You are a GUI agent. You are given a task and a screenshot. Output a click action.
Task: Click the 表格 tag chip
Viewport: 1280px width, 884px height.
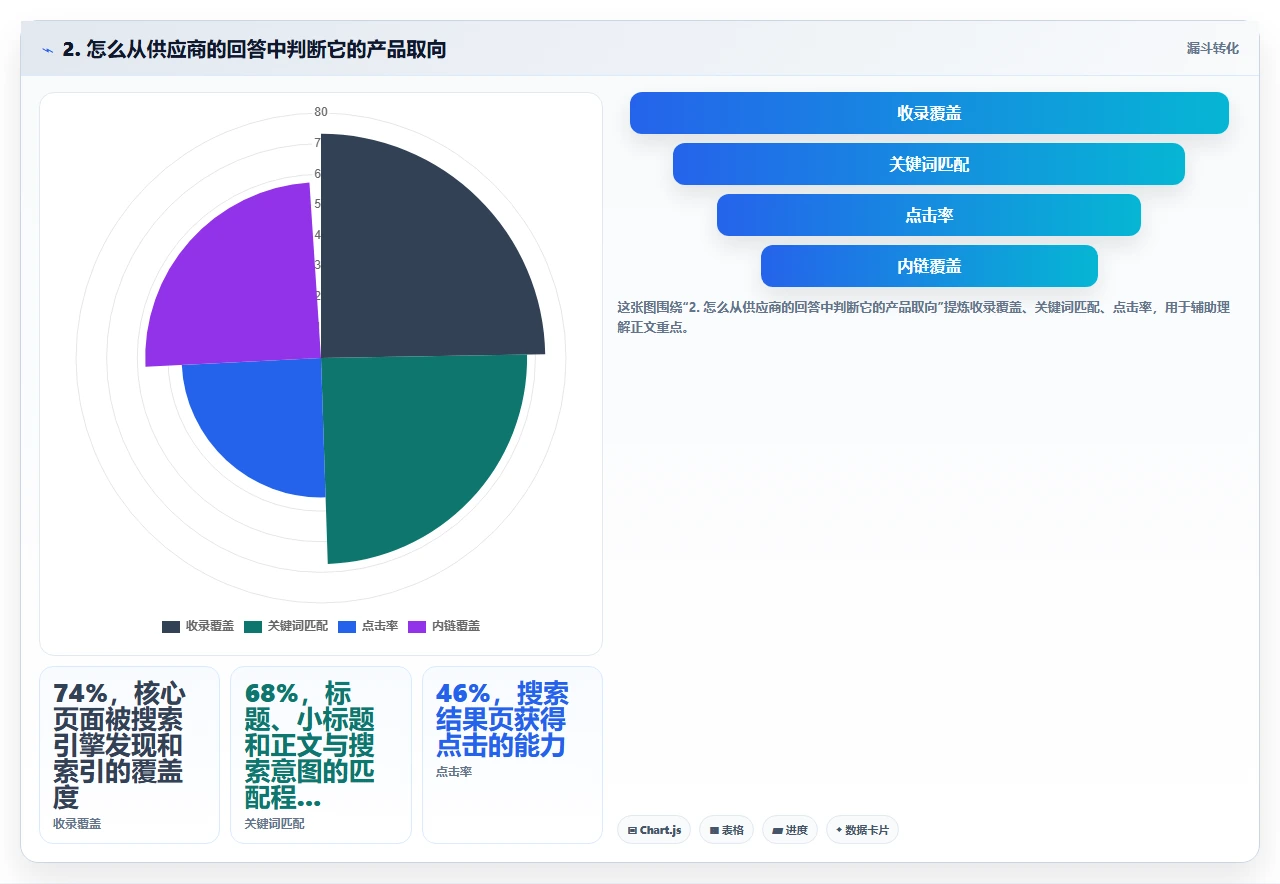[726, 830]
